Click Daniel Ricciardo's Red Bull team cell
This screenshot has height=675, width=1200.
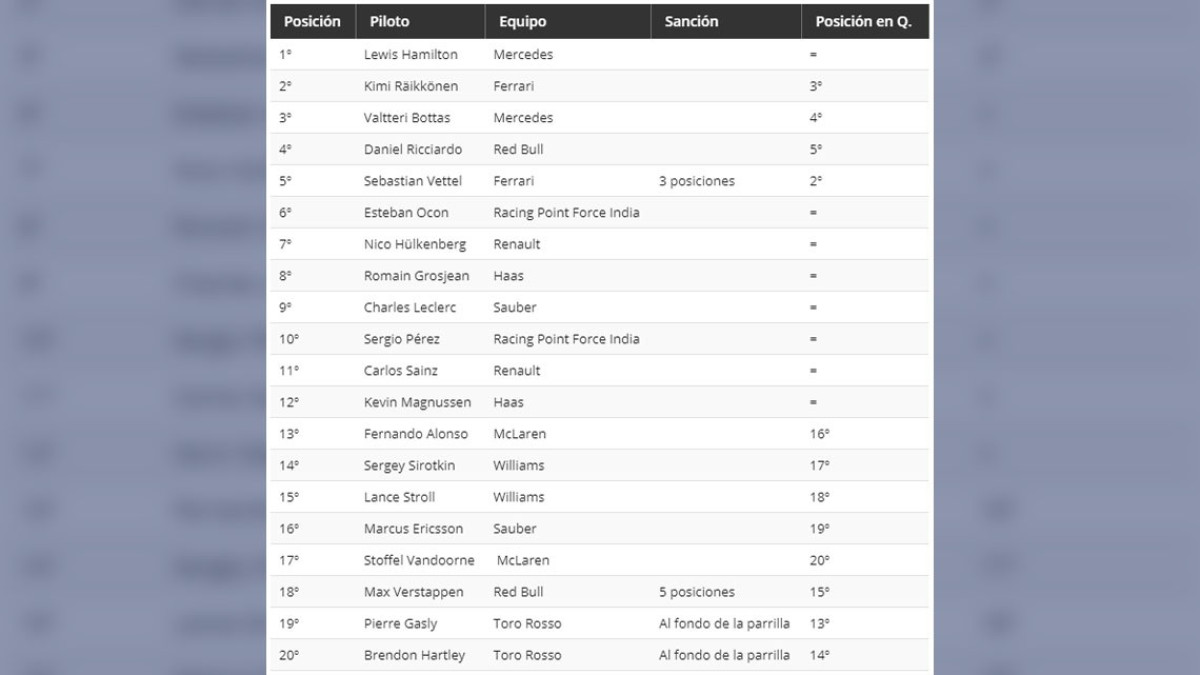[518, 150]
